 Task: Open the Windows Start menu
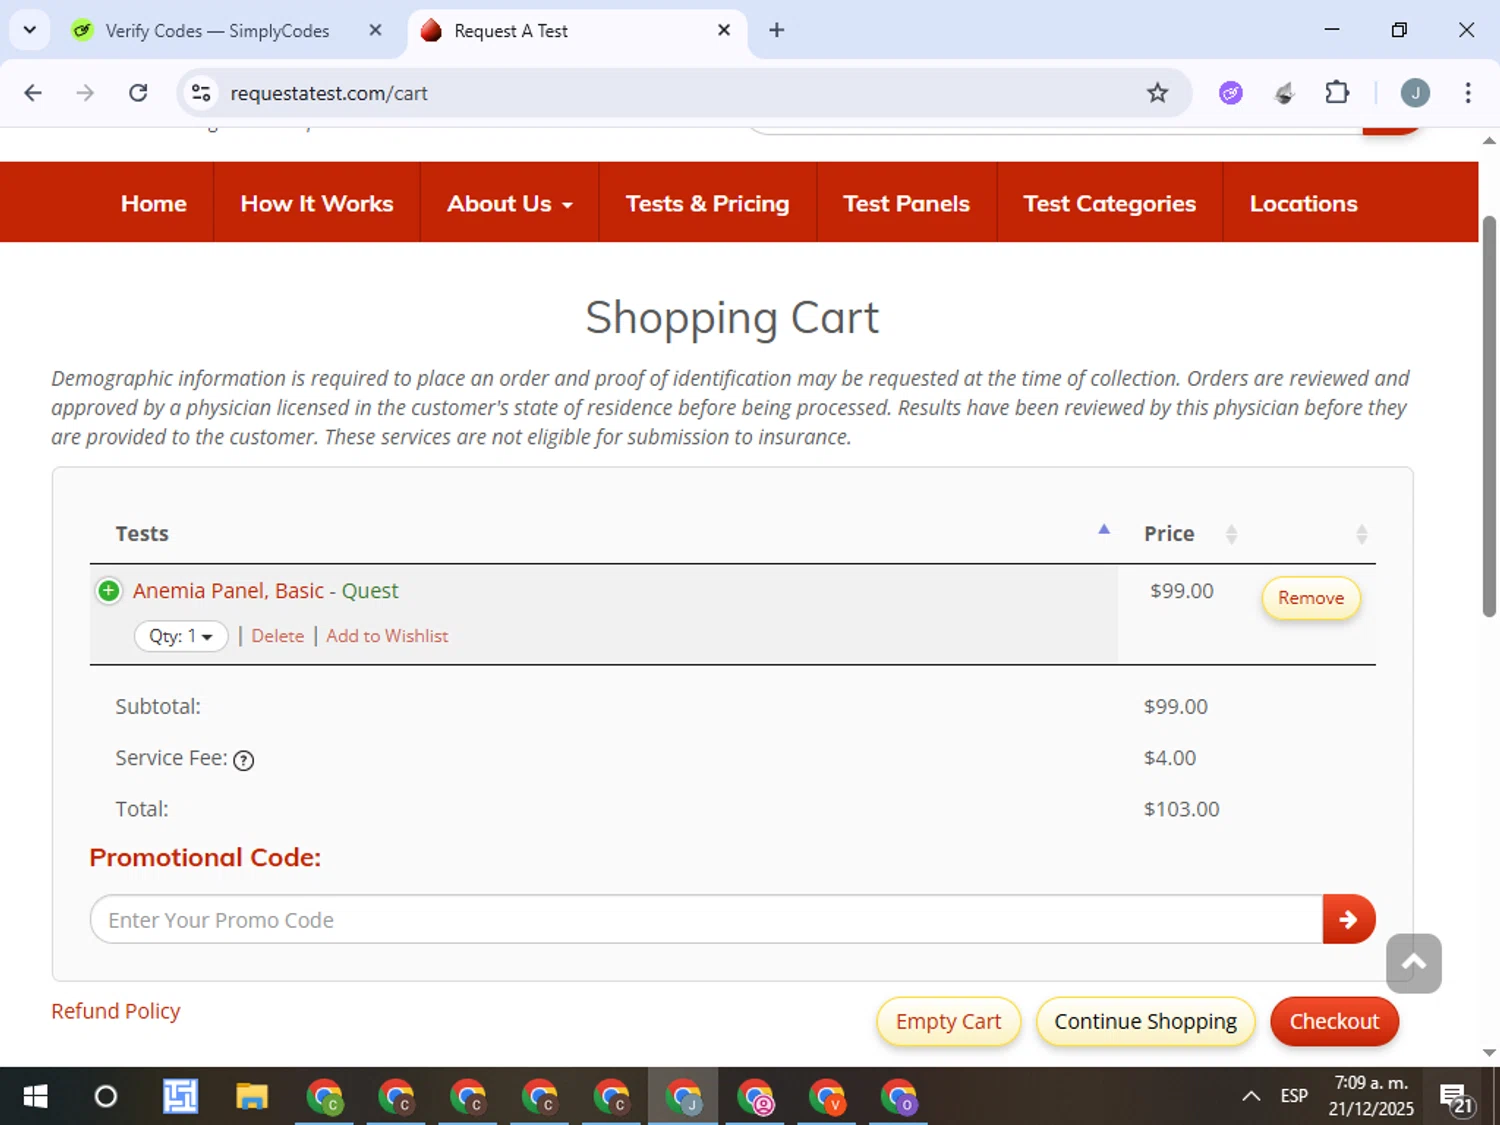pyautogui.click(x=35, y=1097)
